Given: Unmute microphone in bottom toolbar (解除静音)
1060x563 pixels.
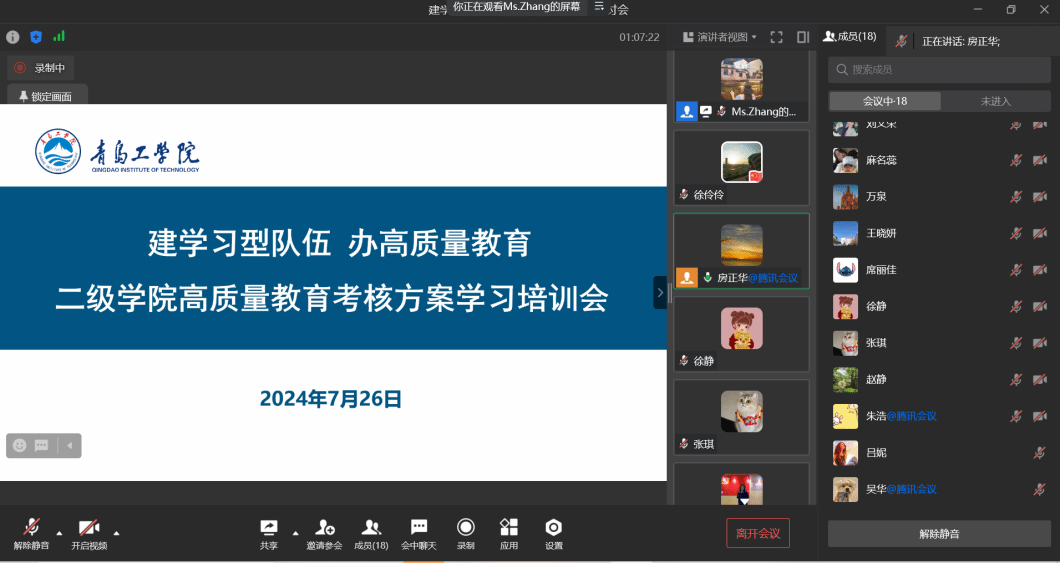Looking at the screenshot, I should tap(31, 533).
